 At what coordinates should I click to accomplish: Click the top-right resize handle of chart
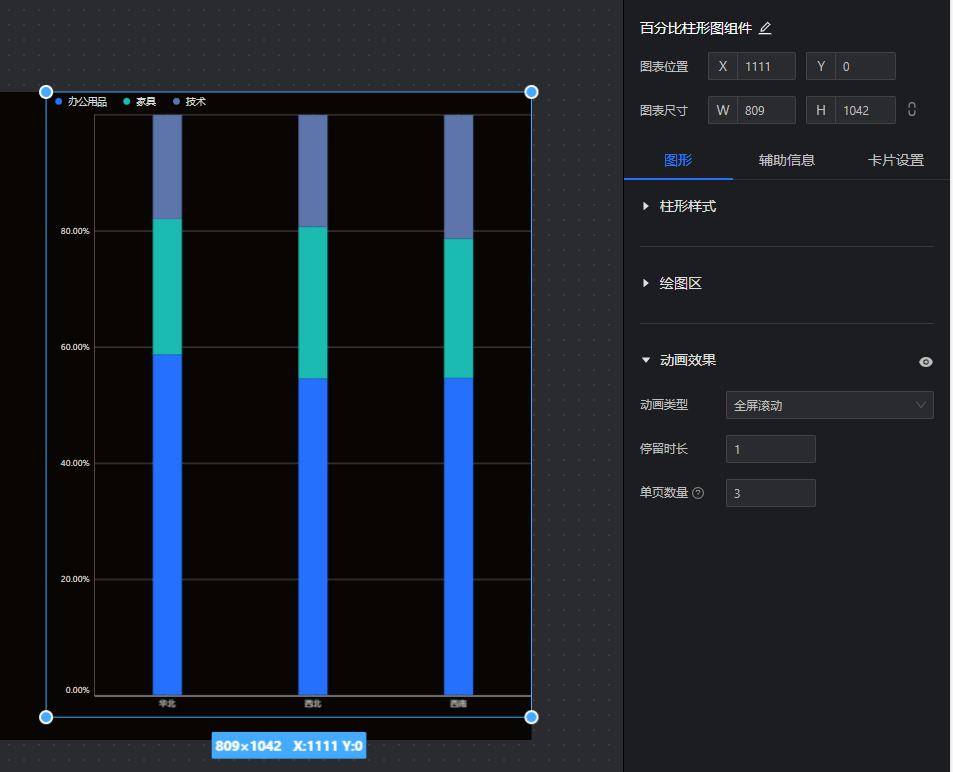[x=531, y=92]
